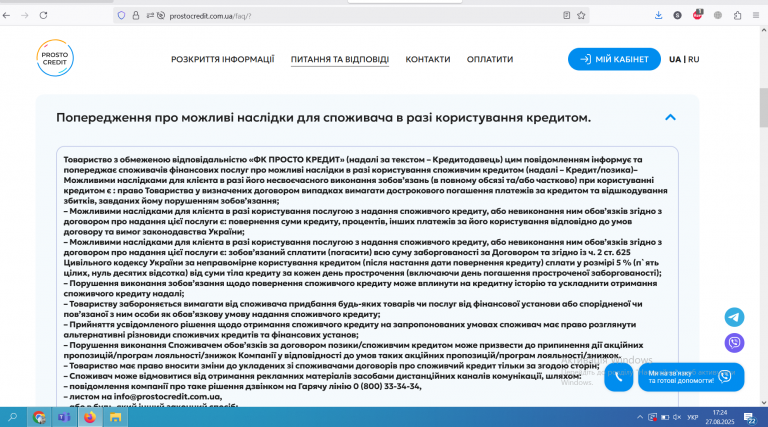View site security lock information
768x427 pixels.
click(x=136, y=16)
